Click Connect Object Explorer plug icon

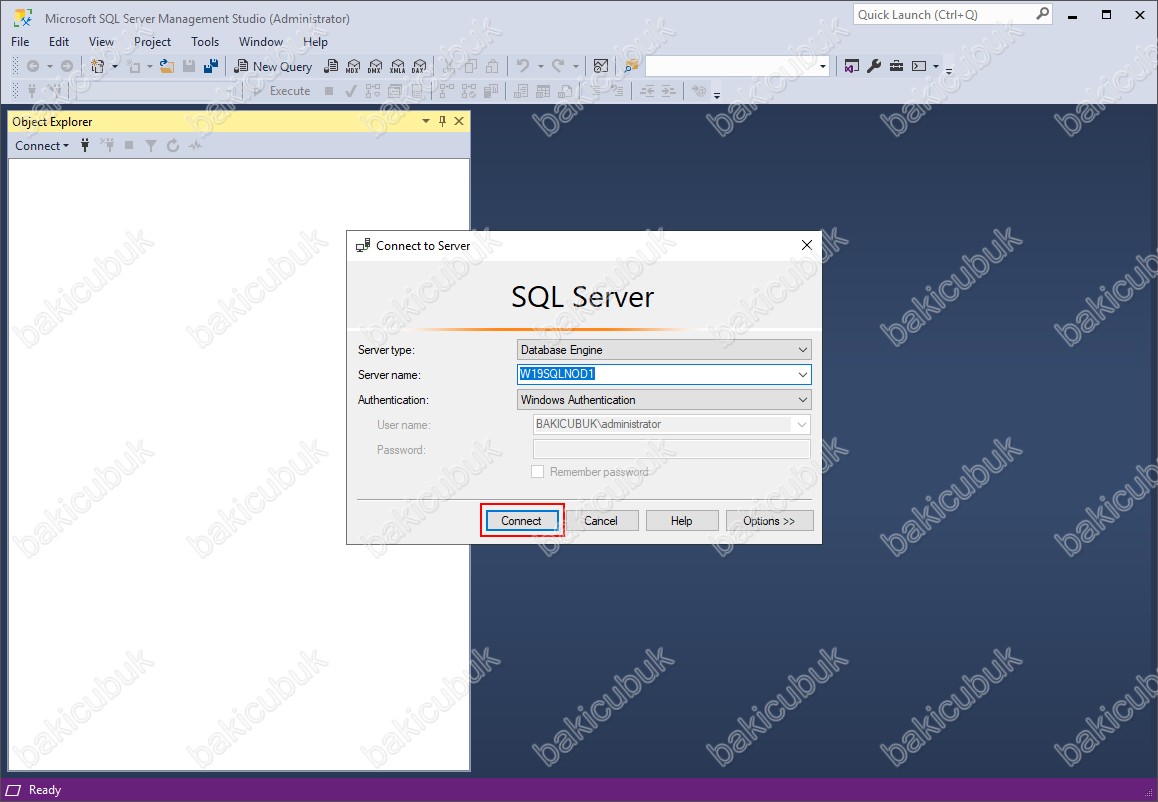(85, 145)
